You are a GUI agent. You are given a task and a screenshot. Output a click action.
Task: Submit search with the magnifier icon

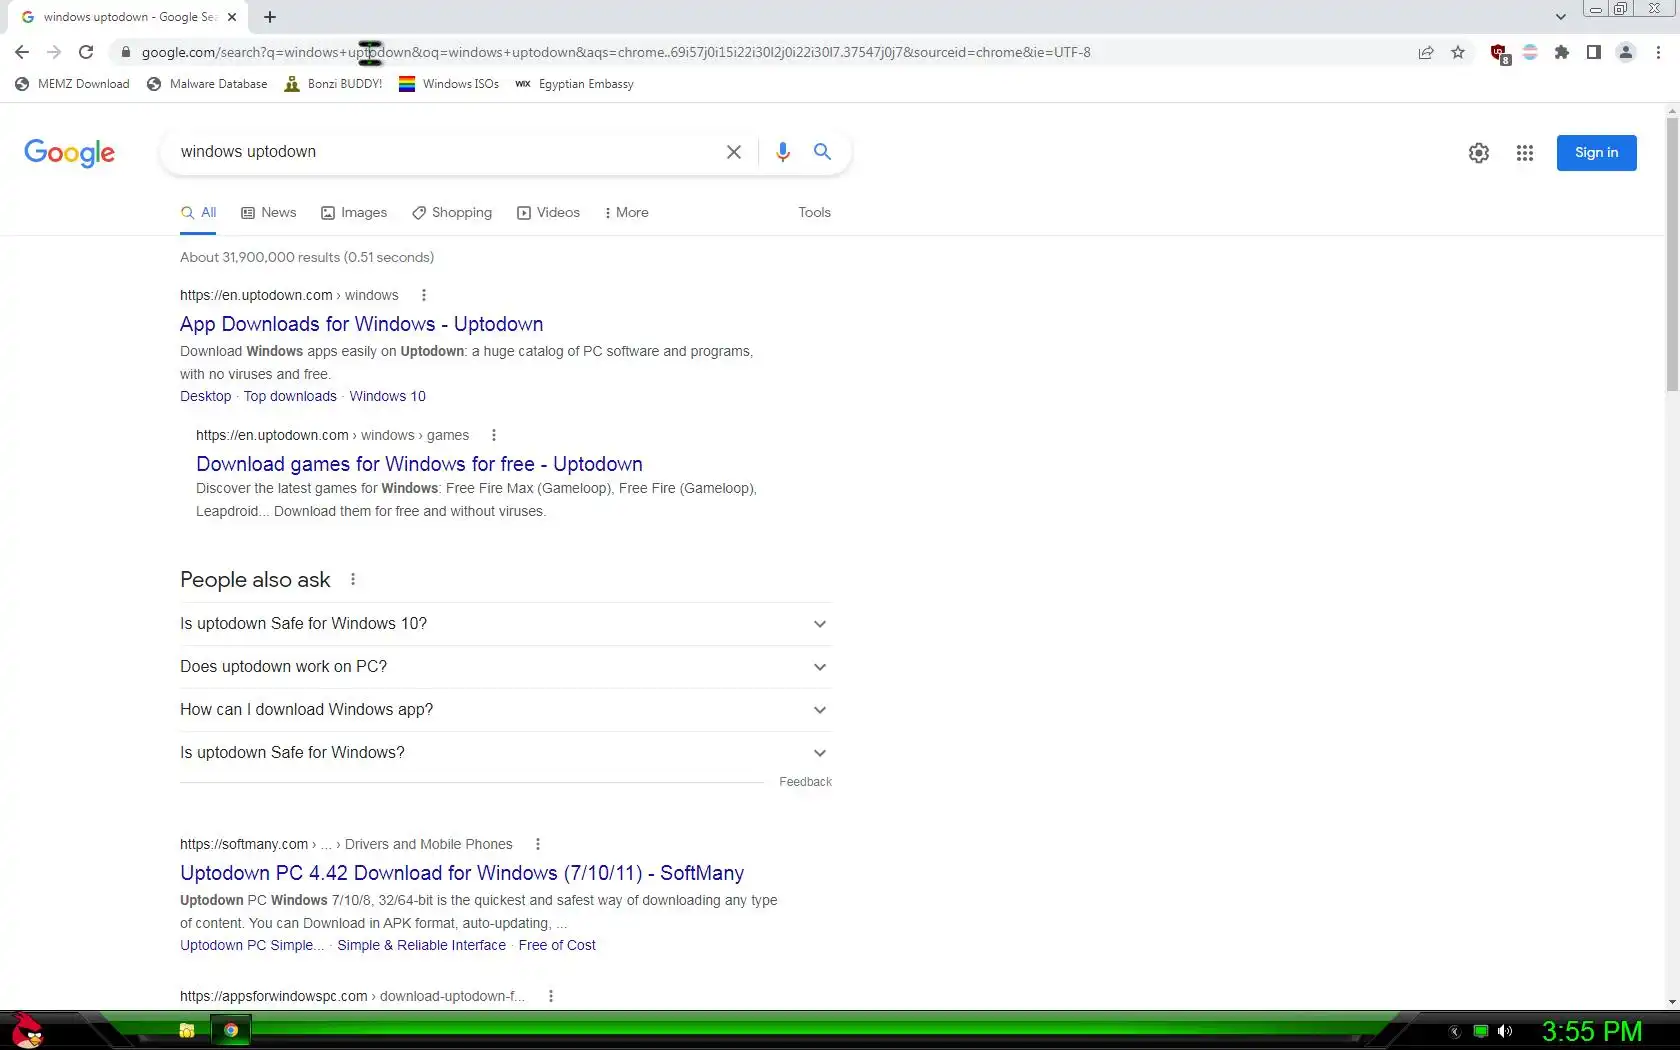pyautogui.click(x=822, y=152)
